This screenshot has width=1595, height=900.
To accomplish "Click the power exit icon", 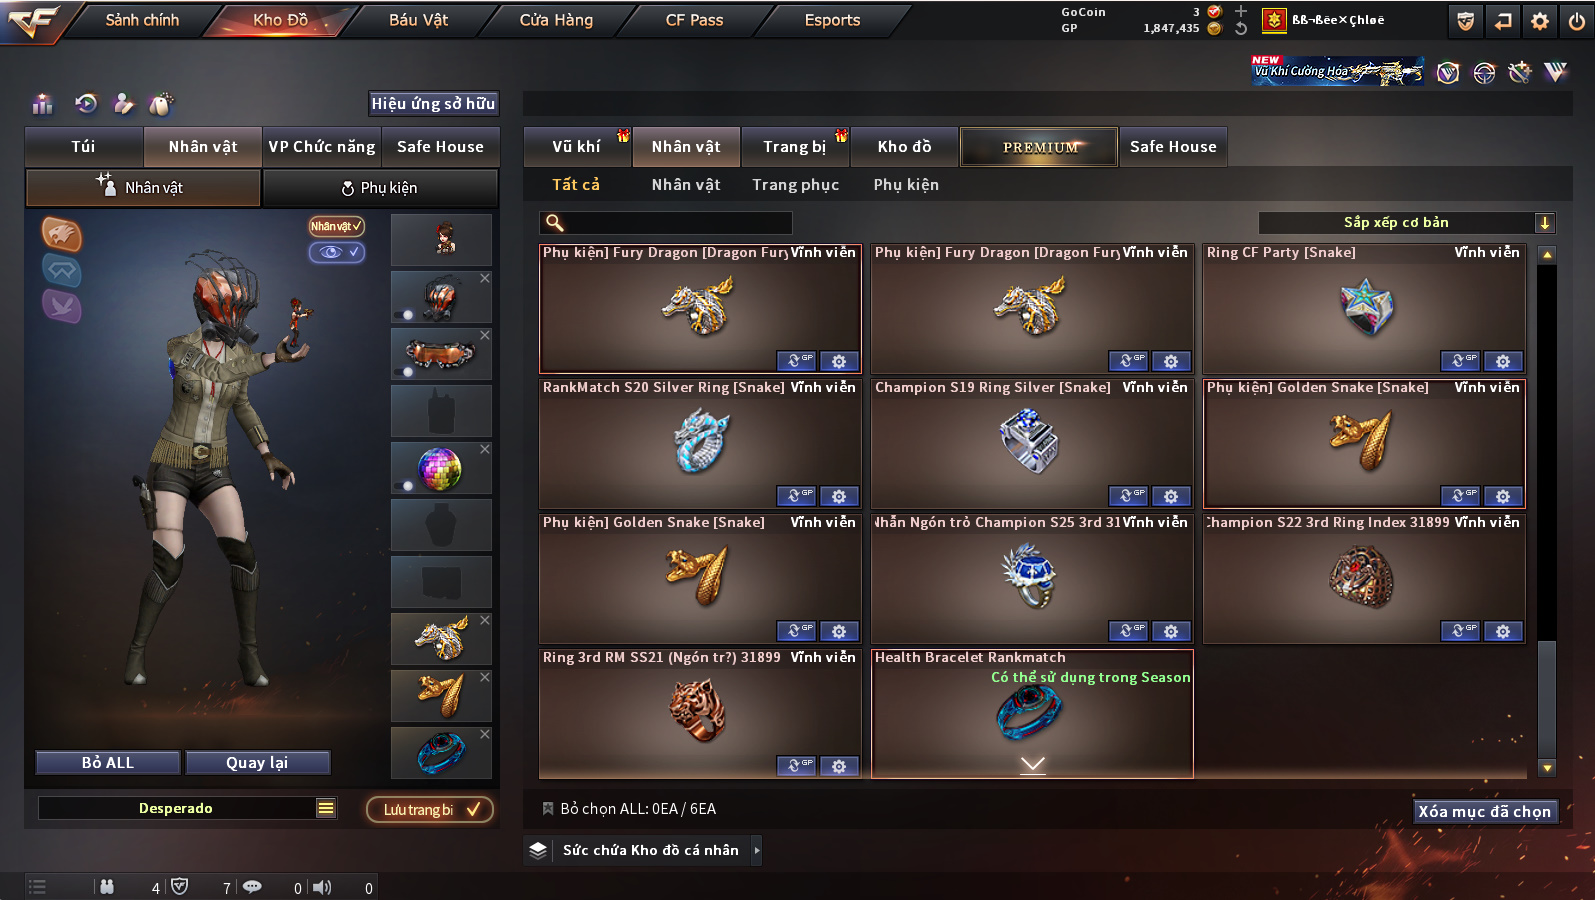I will click(1577, 20).
